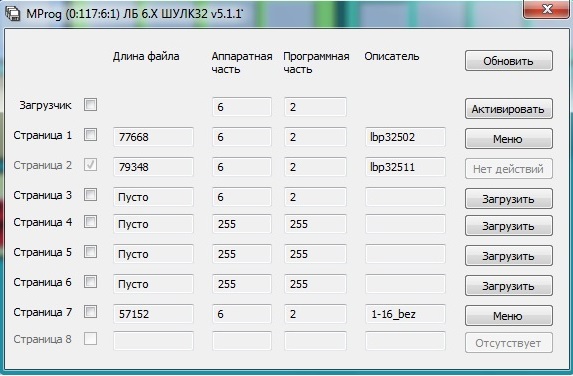Click Загрузить button for Страница 3
573x376 pixels.
pos(509,198)
